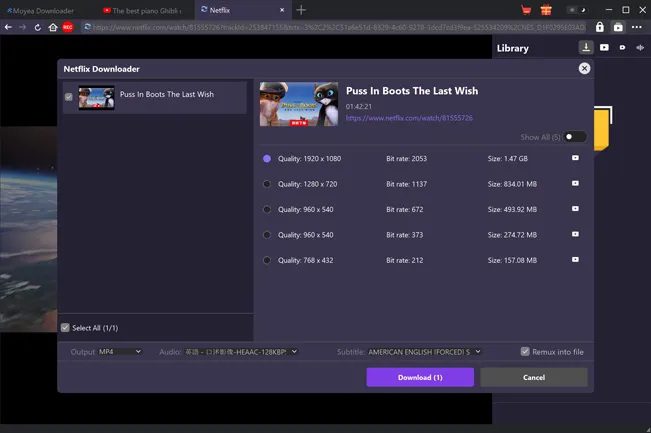651x433 pixels.
Task: Click the padlock icon beside address bar
Action: pos(600,27)
